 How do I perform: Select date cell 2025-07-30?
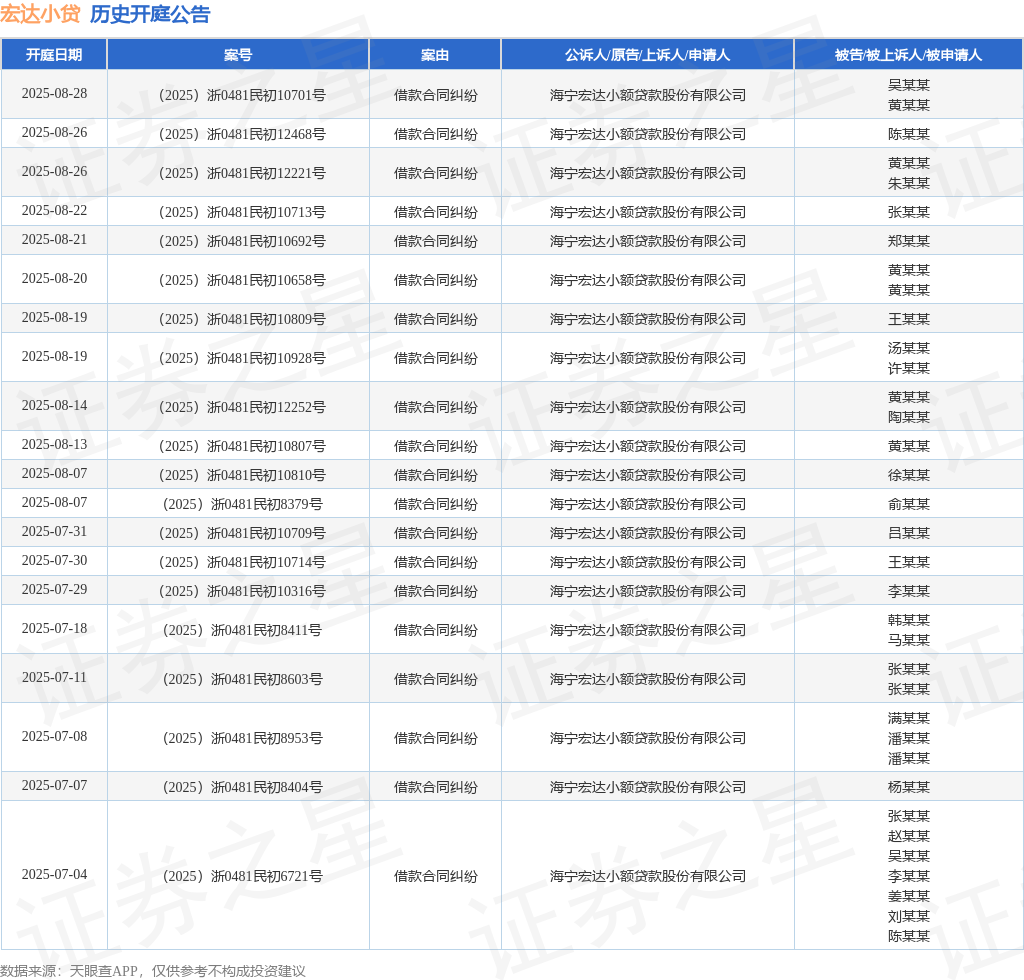tap(54, 561)
